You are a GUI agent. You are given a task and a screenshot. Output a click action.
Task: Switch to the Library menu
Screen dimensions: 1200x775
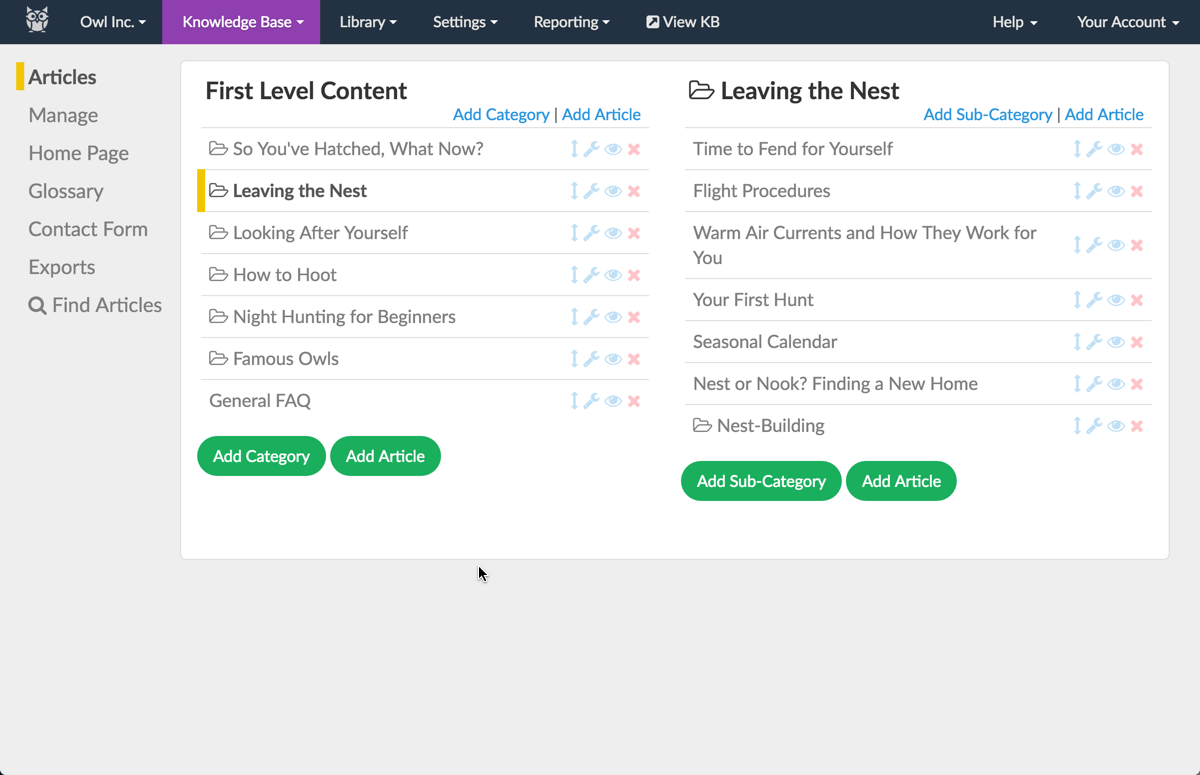point(367,22)
